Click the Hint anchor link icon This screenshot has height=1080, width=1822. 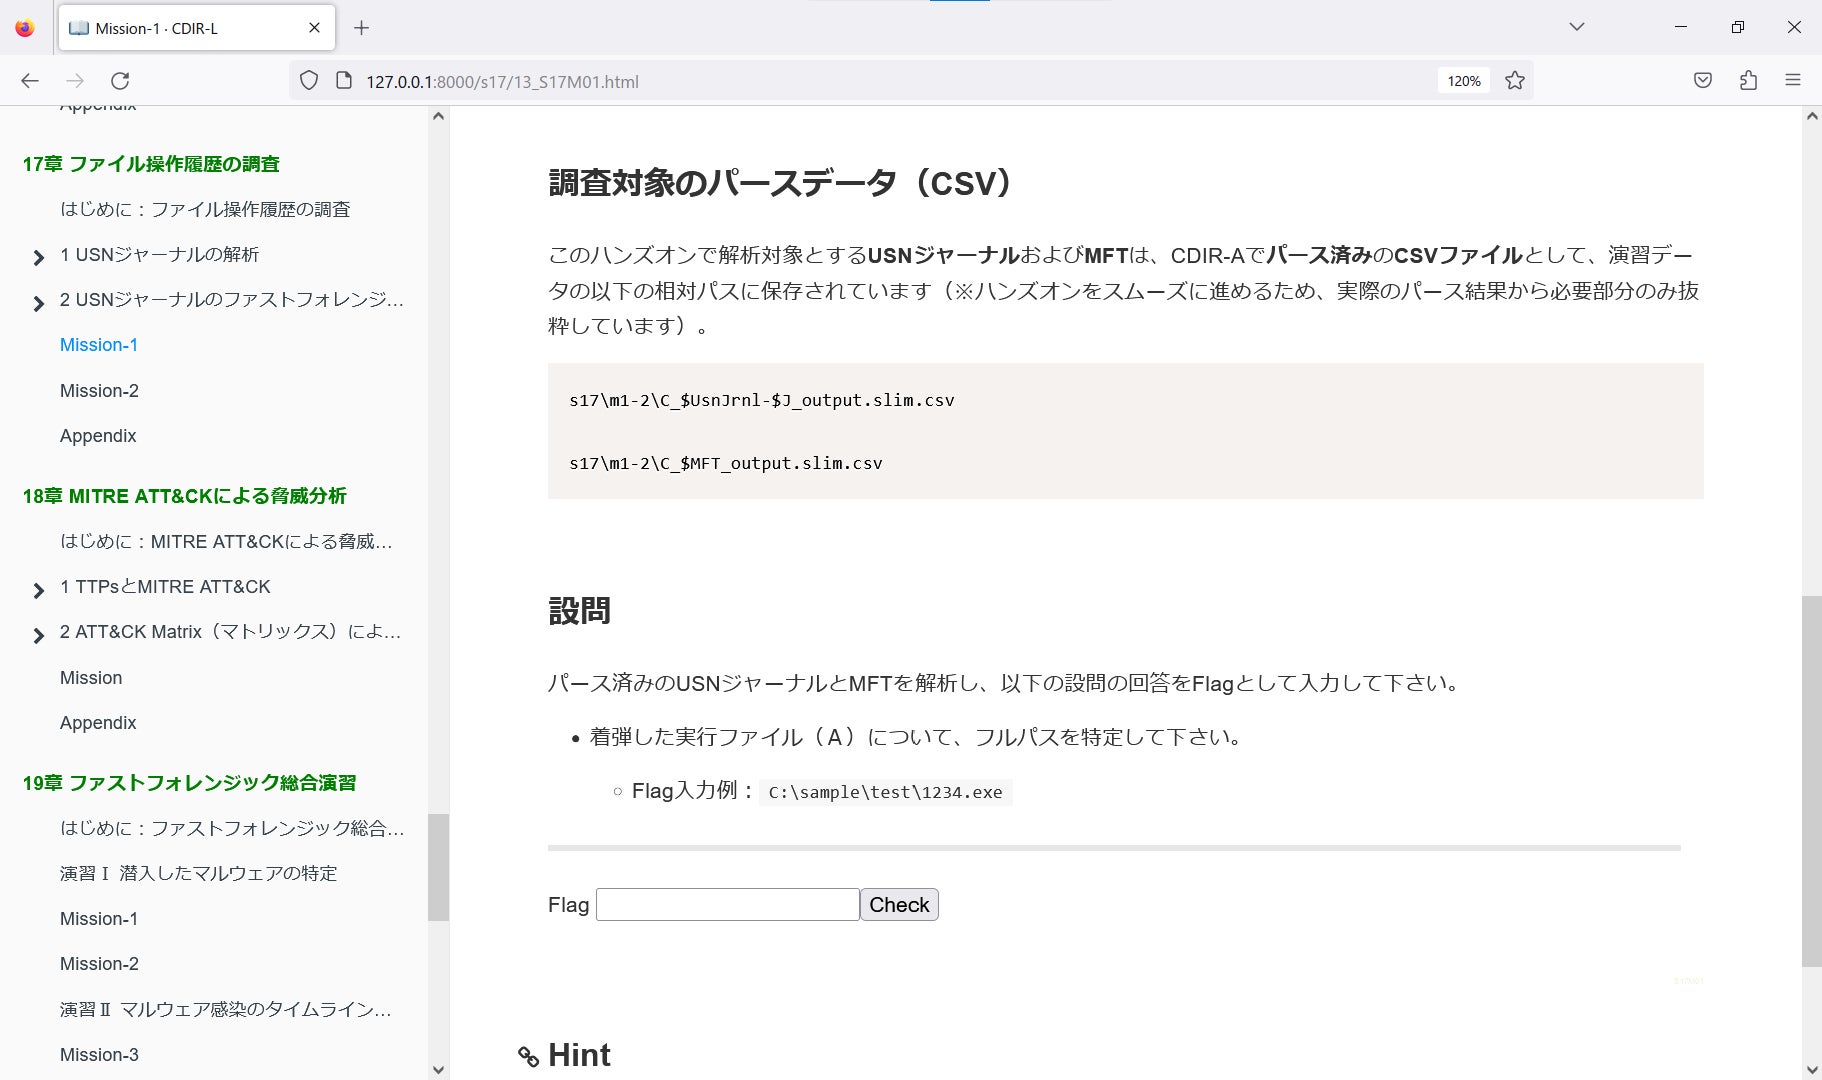pyautogui.click(x=528, y=1056)
